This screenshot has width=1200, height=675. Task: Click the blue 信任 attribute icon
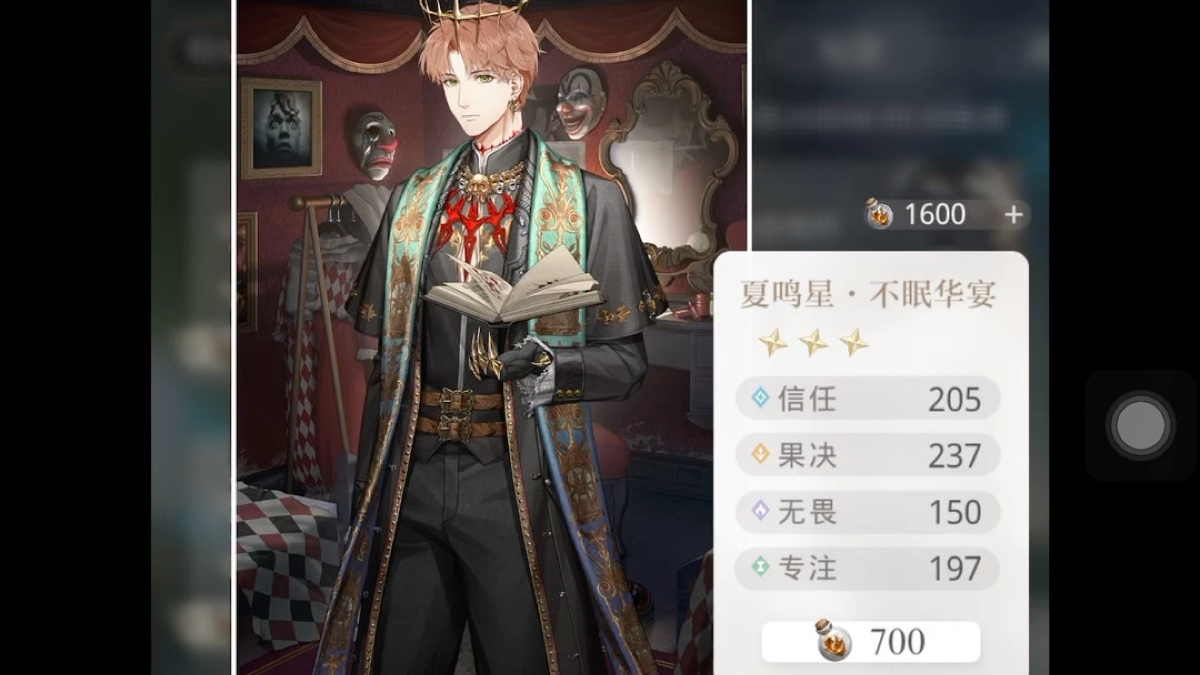(x=761, y=399)
